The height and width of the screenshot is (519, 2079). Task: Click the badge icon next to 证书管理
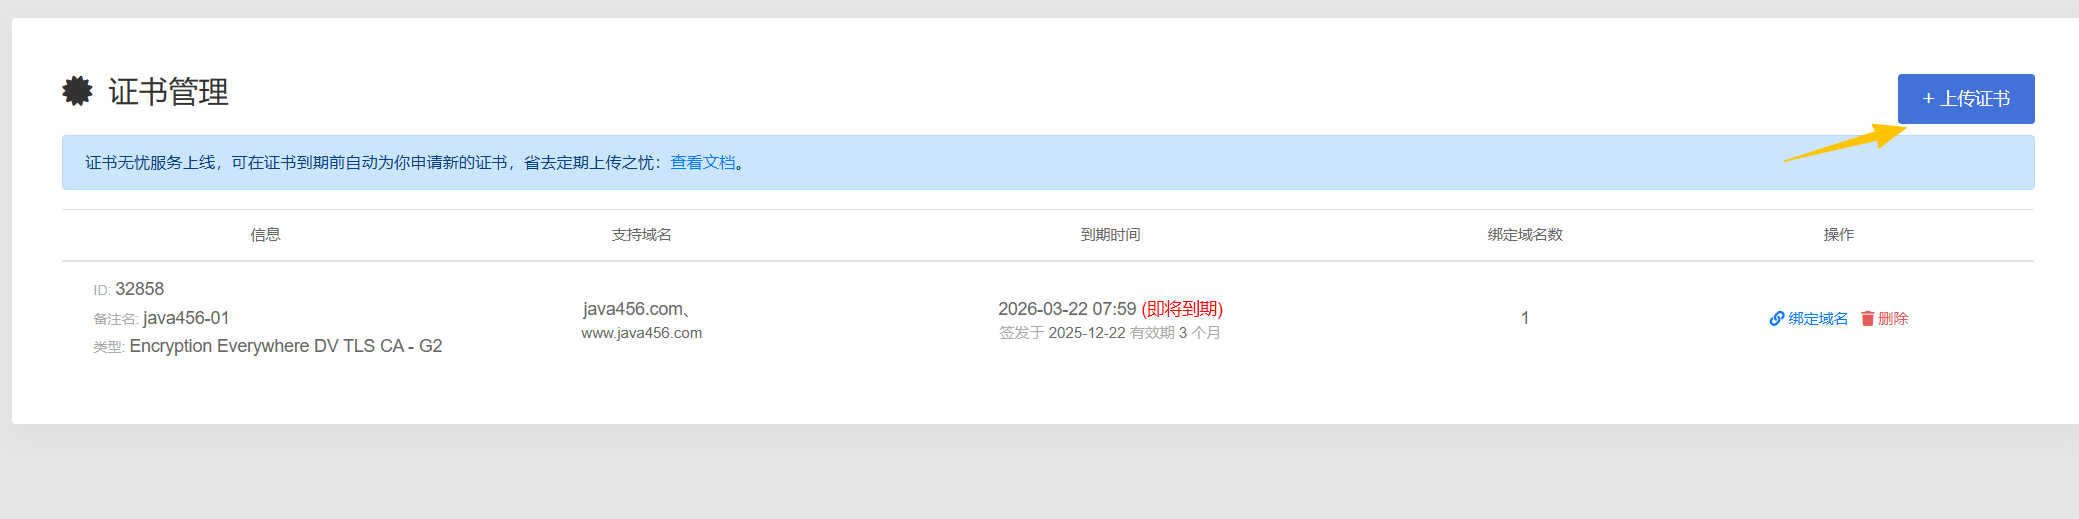click(x=77, y=91)
